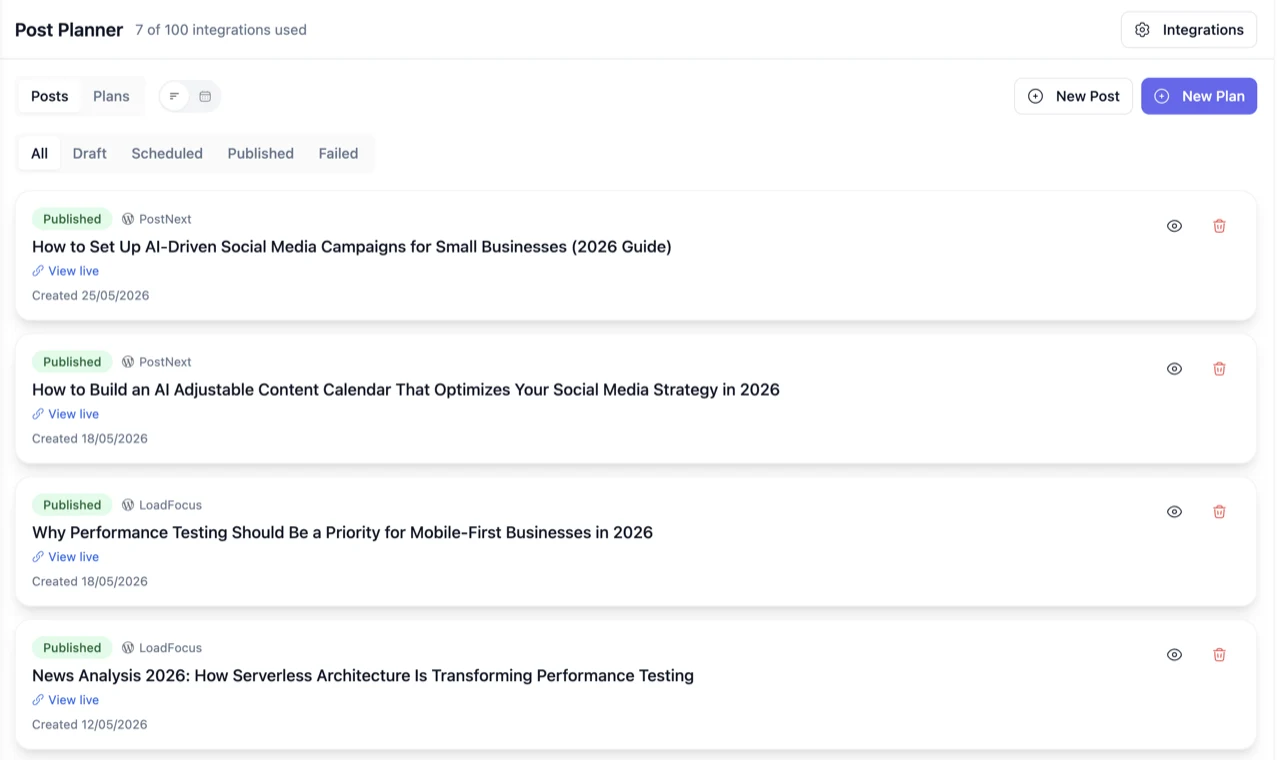Click LoadFocus label on Serverless Architecture post
Image resolution: width=1280 pixels, height=760 pixels.
point(170,648)
